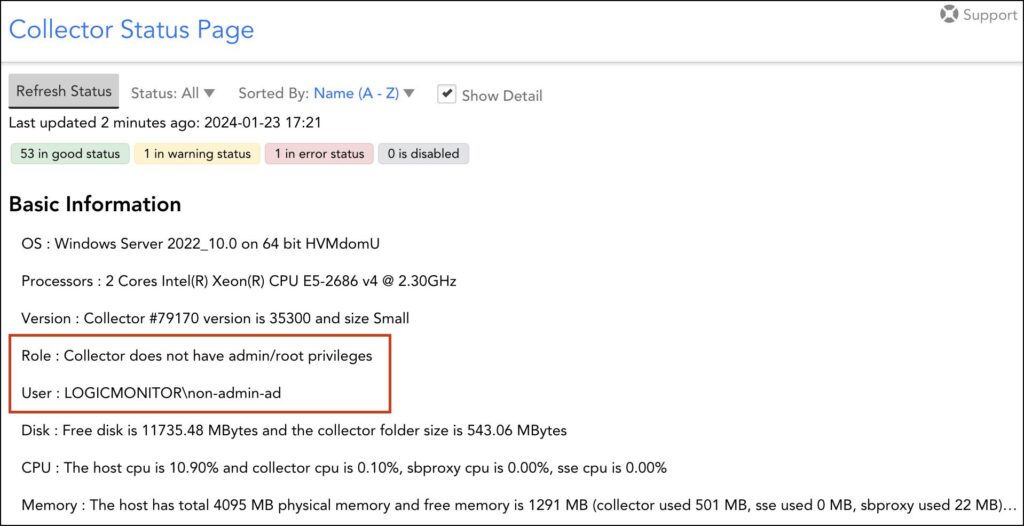Select the CPU : The host cpu line
The height and width of the screenshot is (526, 1024).
point(344,468)
